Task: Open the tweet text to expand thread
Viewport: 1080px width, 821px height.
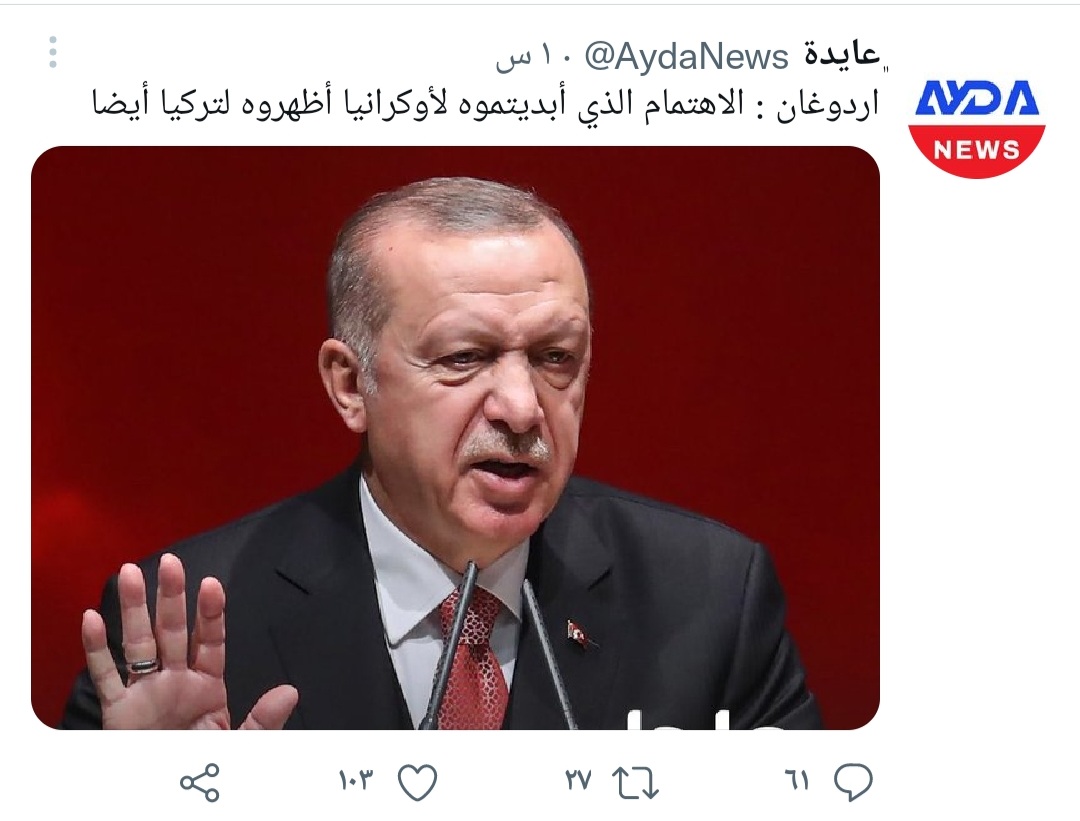Action: point(486,106)
